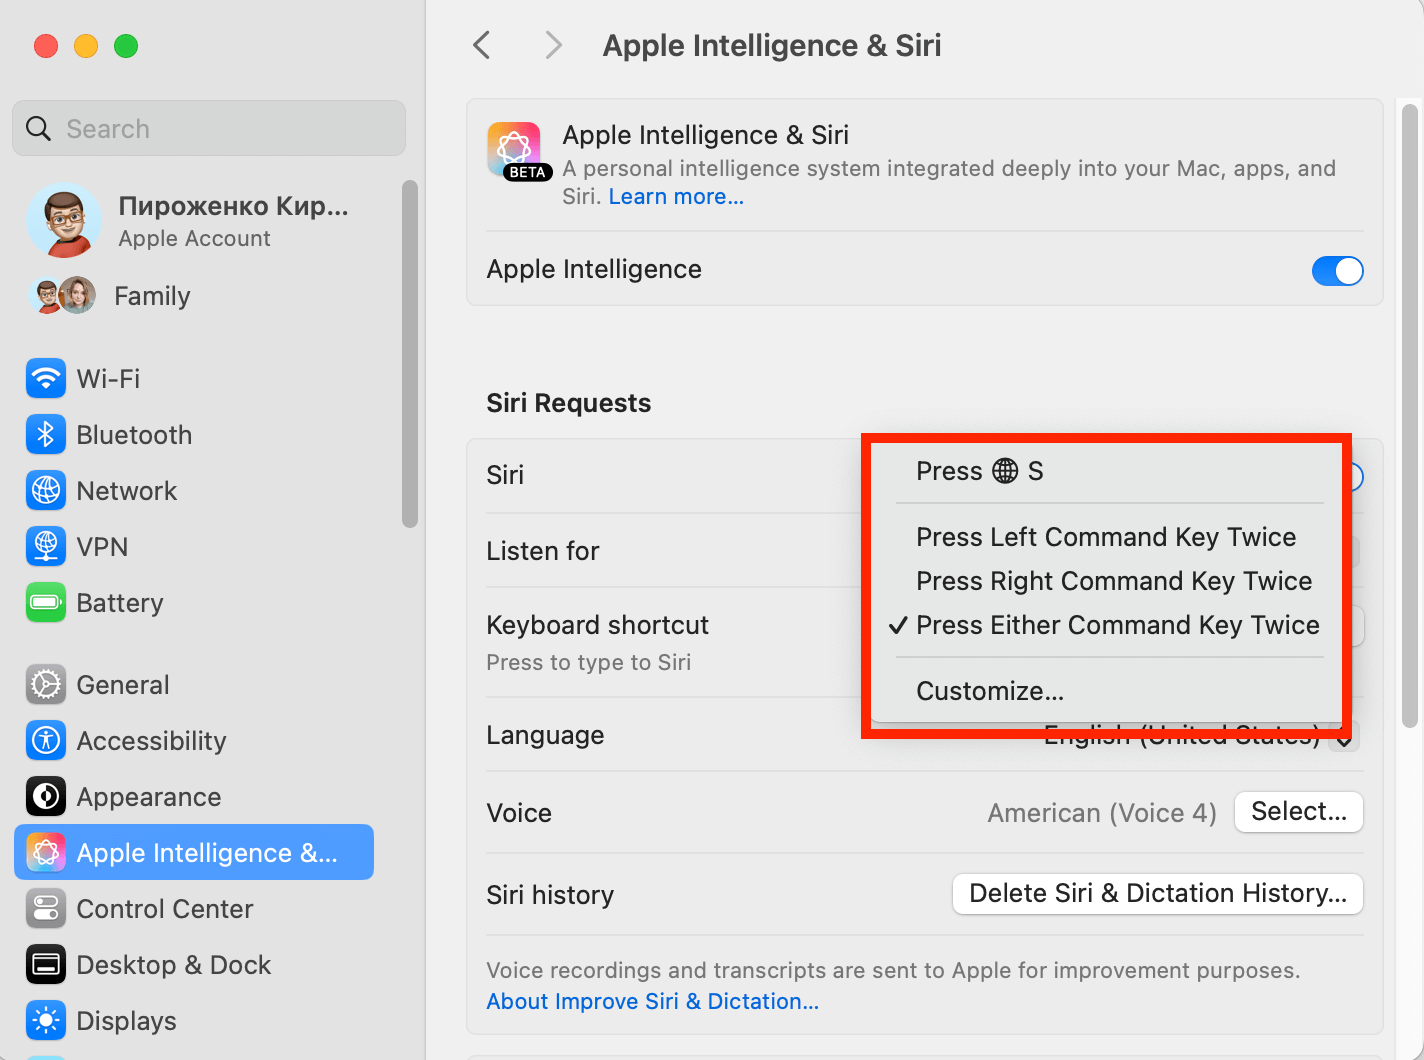The image size is (1424, 1060).
Task: Open Appearance settings icon
Action: coord(45,796)
